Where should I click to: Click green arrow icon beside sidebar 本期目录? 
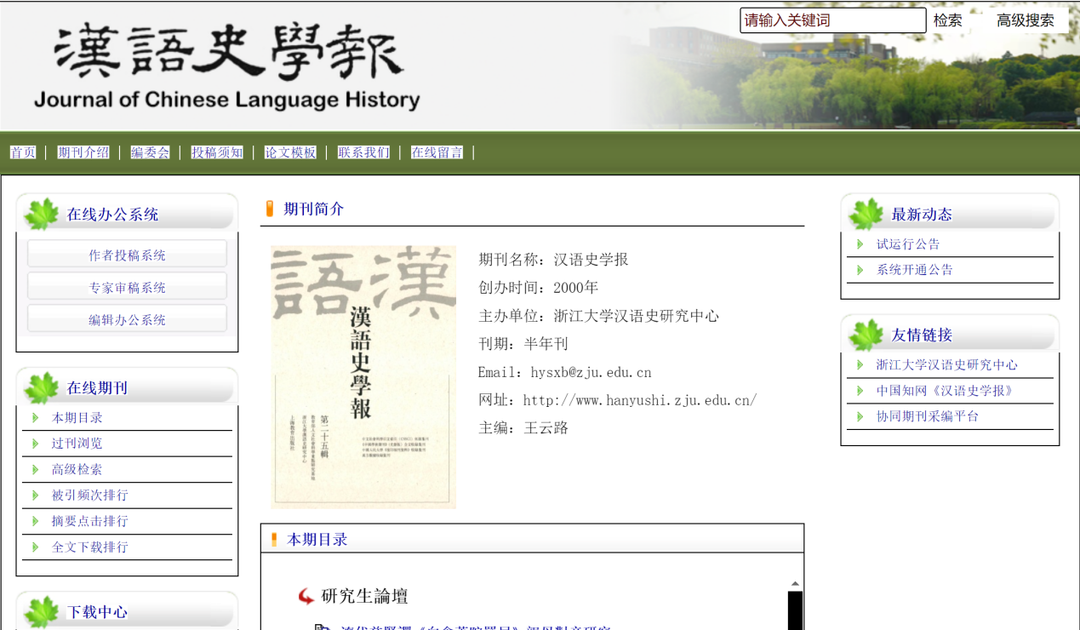[x=35, y=417]
